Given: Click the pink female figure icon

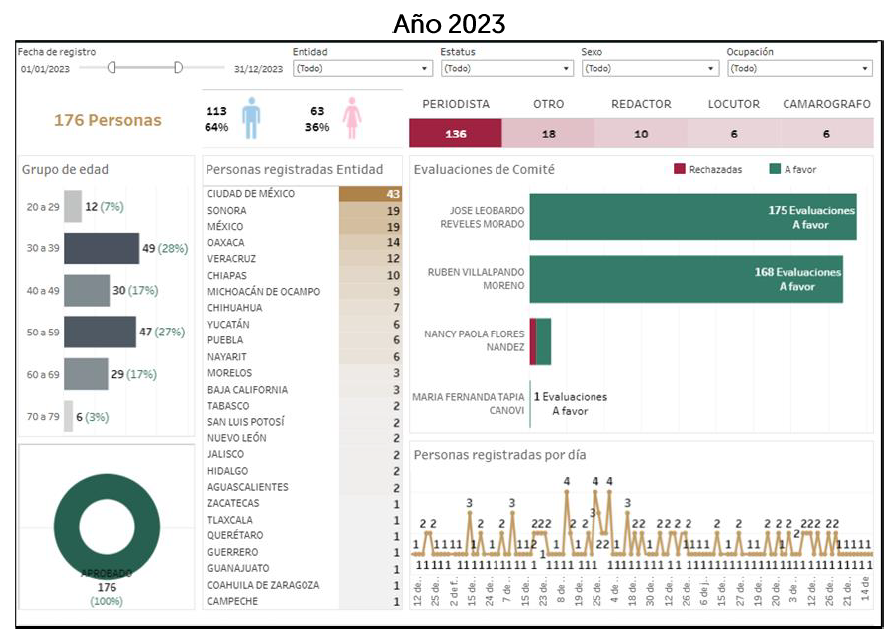Looking at the screenshot, I should tap(351, 118).
